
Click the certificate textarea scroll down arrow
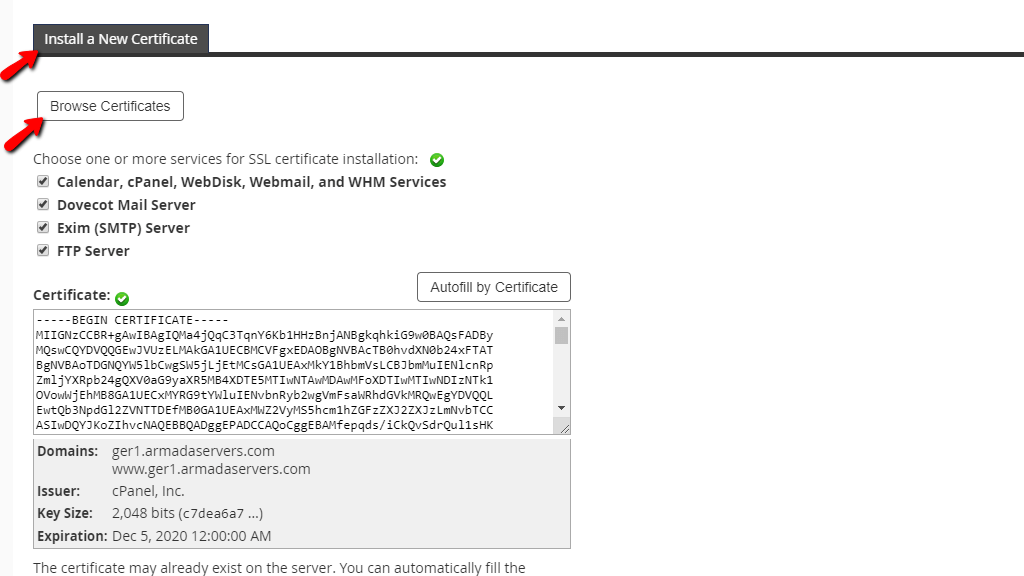pos(562,408)
